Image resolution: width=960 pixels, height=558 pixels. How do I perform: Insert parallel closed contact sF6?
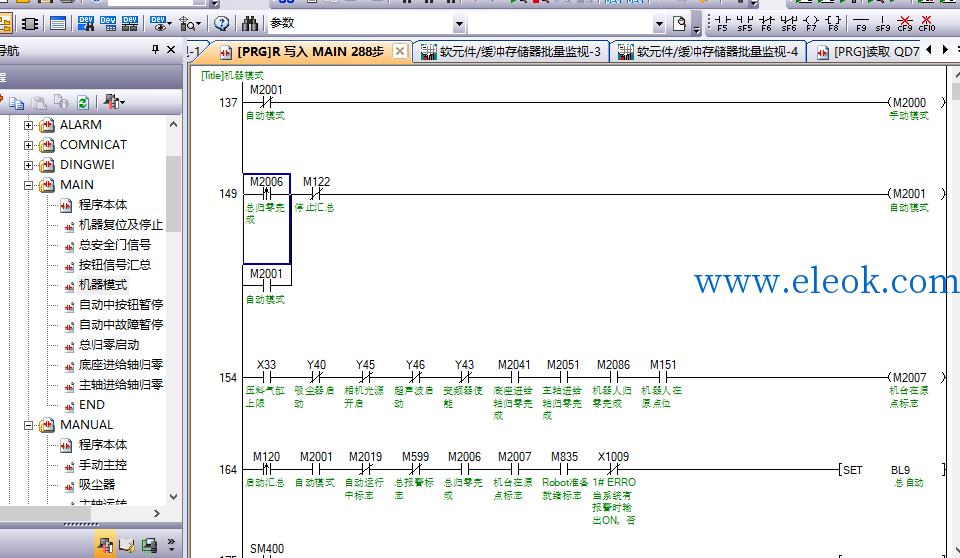point(789,23)
